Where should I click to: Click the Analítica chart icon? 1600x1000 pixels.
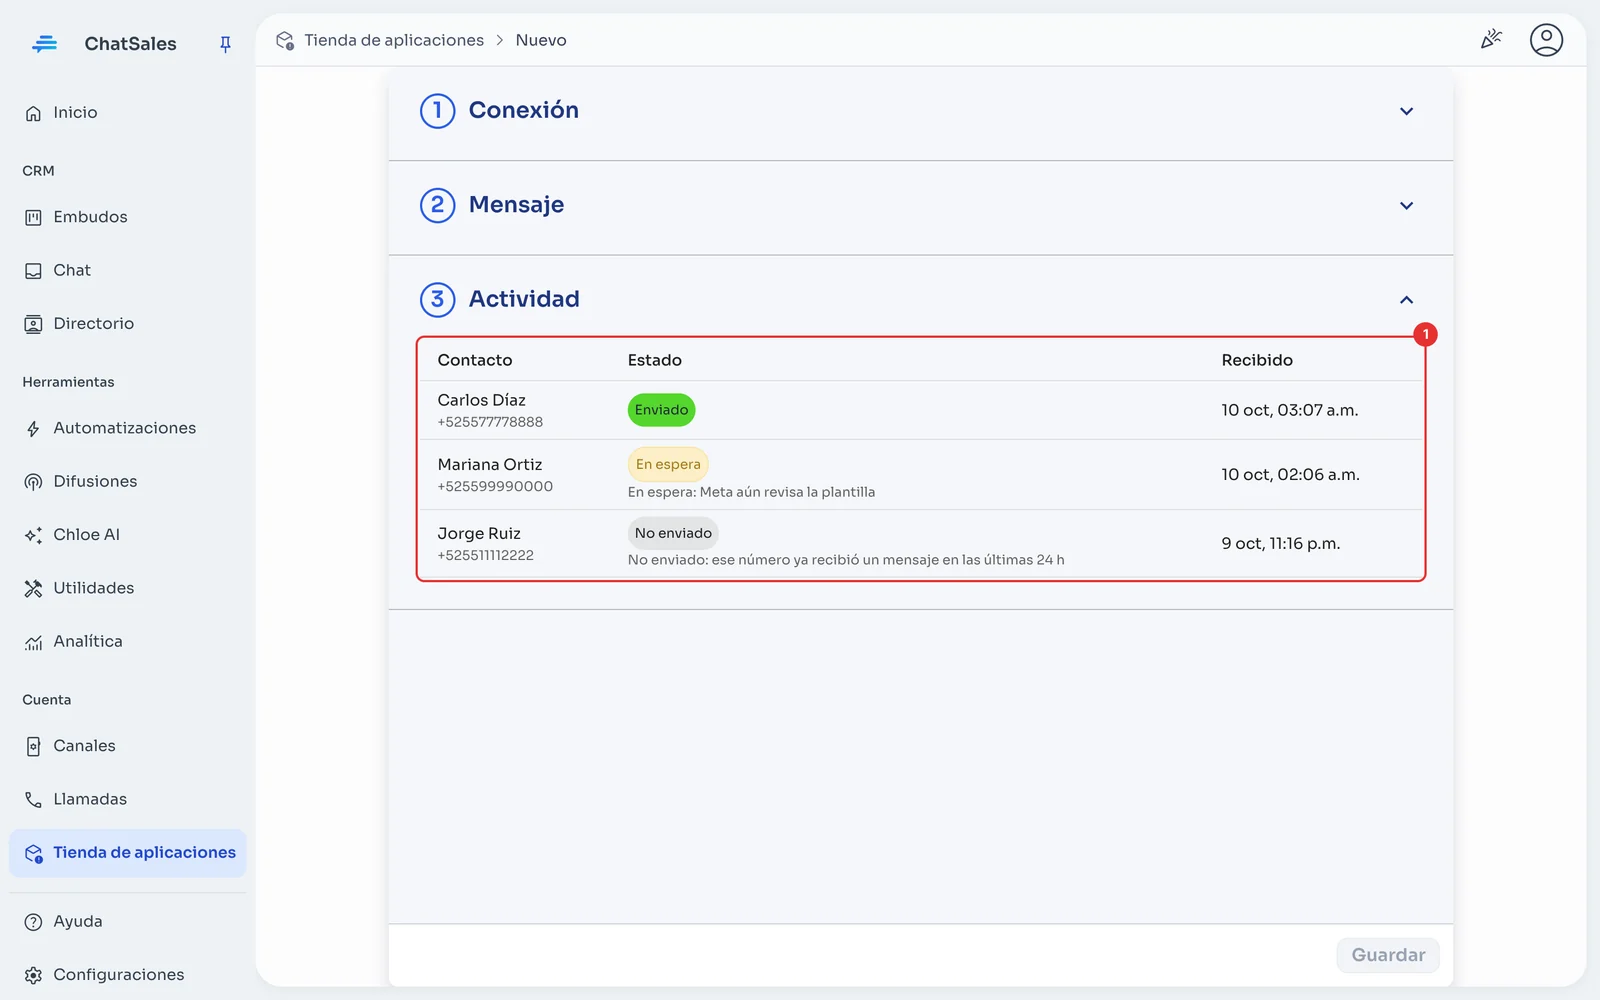33,642
